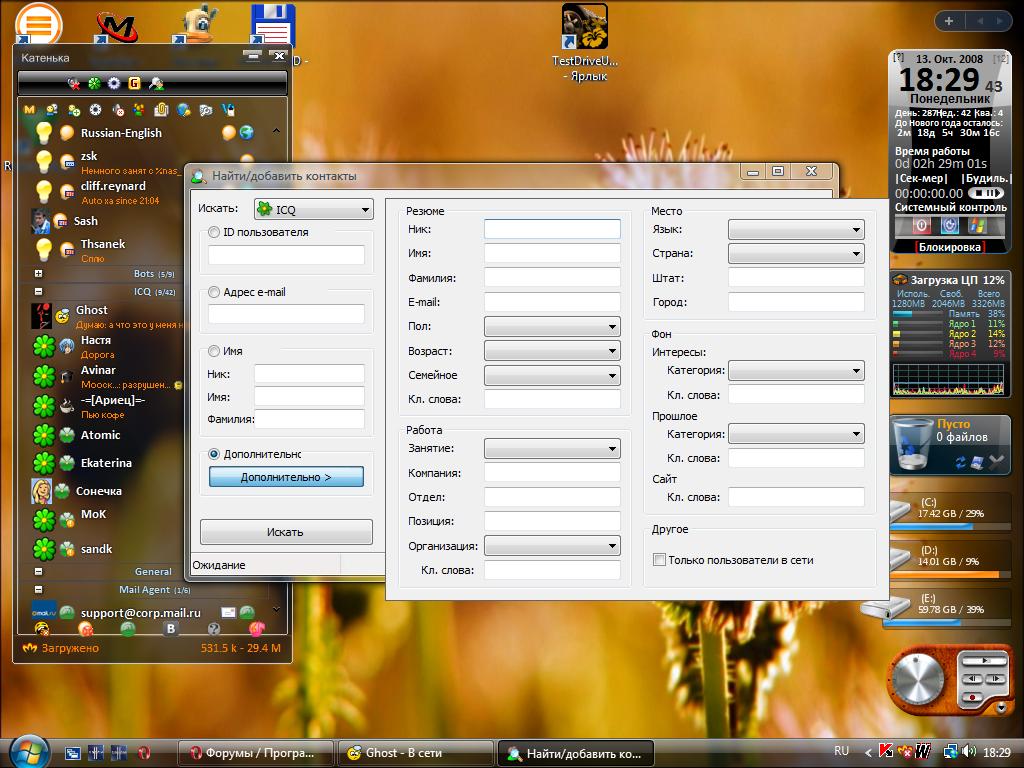Click the 'Искать' search button

286,532
